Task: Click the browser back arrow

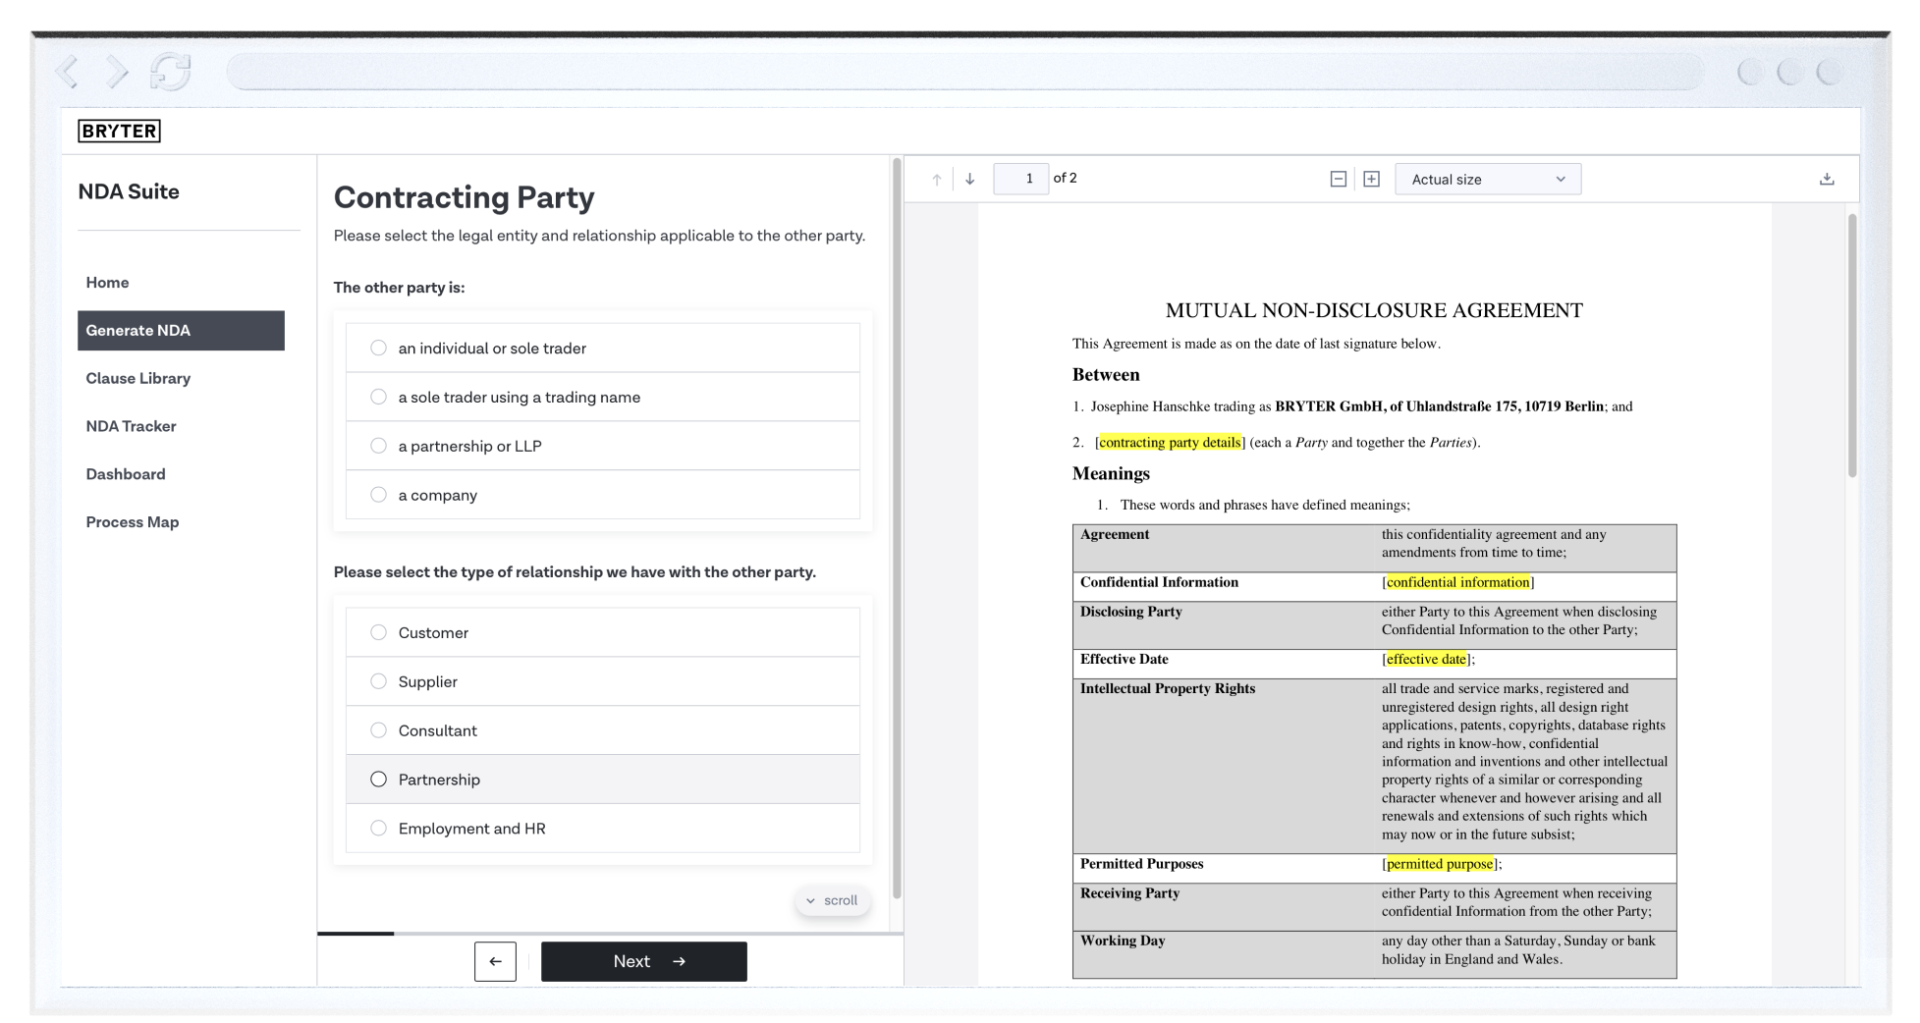Action: tap(68, 72)
